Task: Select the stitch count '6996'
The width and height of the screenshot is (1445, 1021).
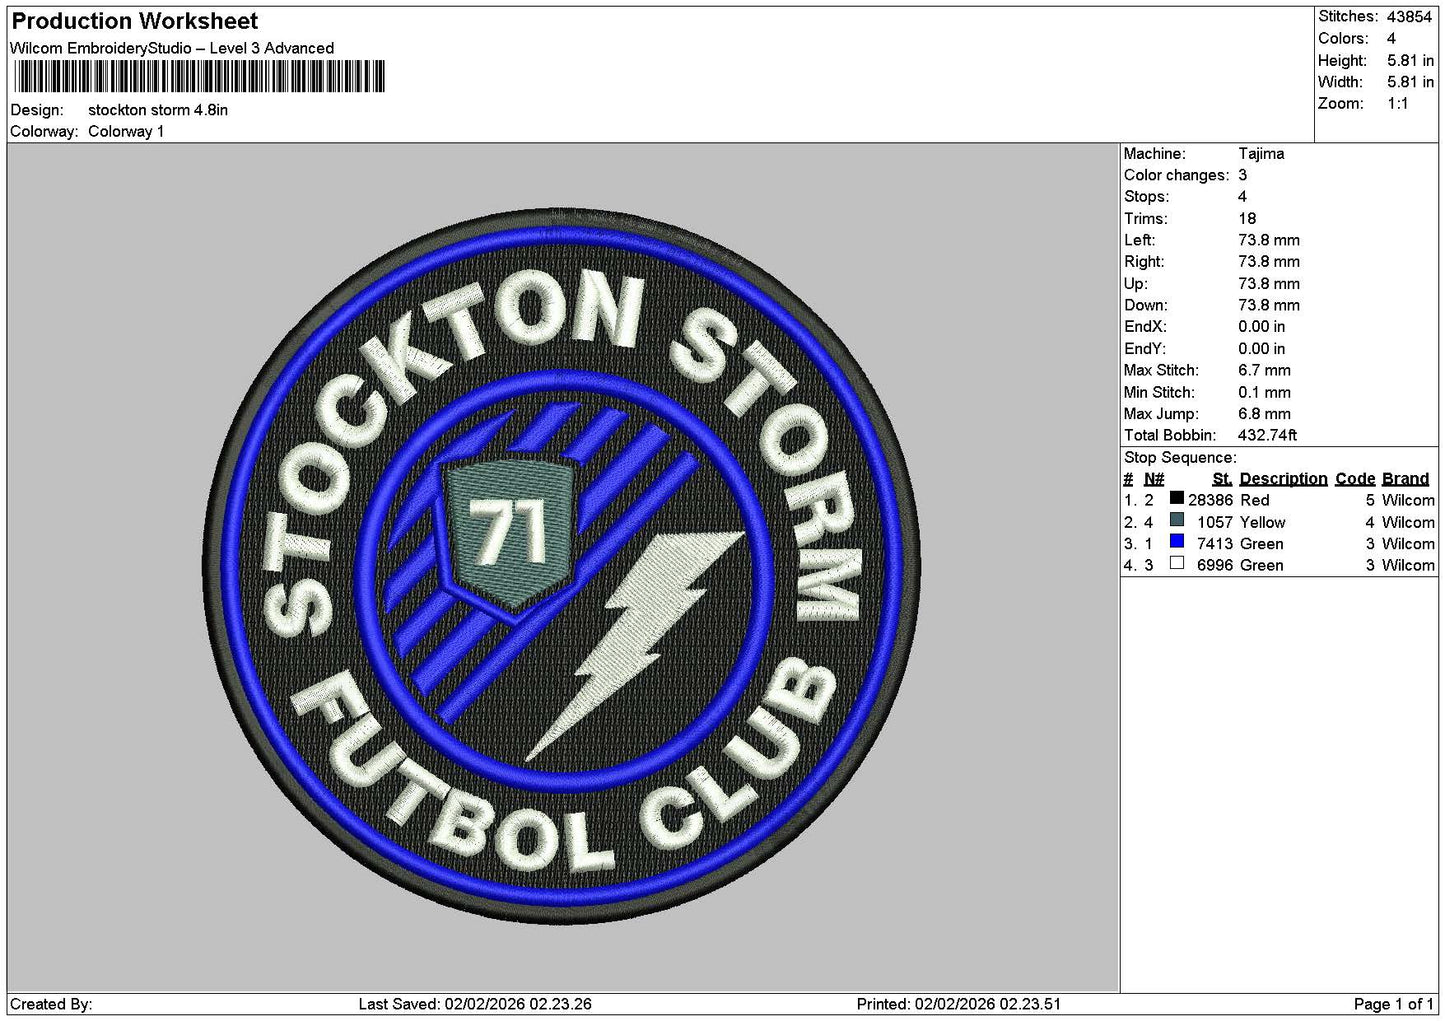Action: pos(1215,565)
